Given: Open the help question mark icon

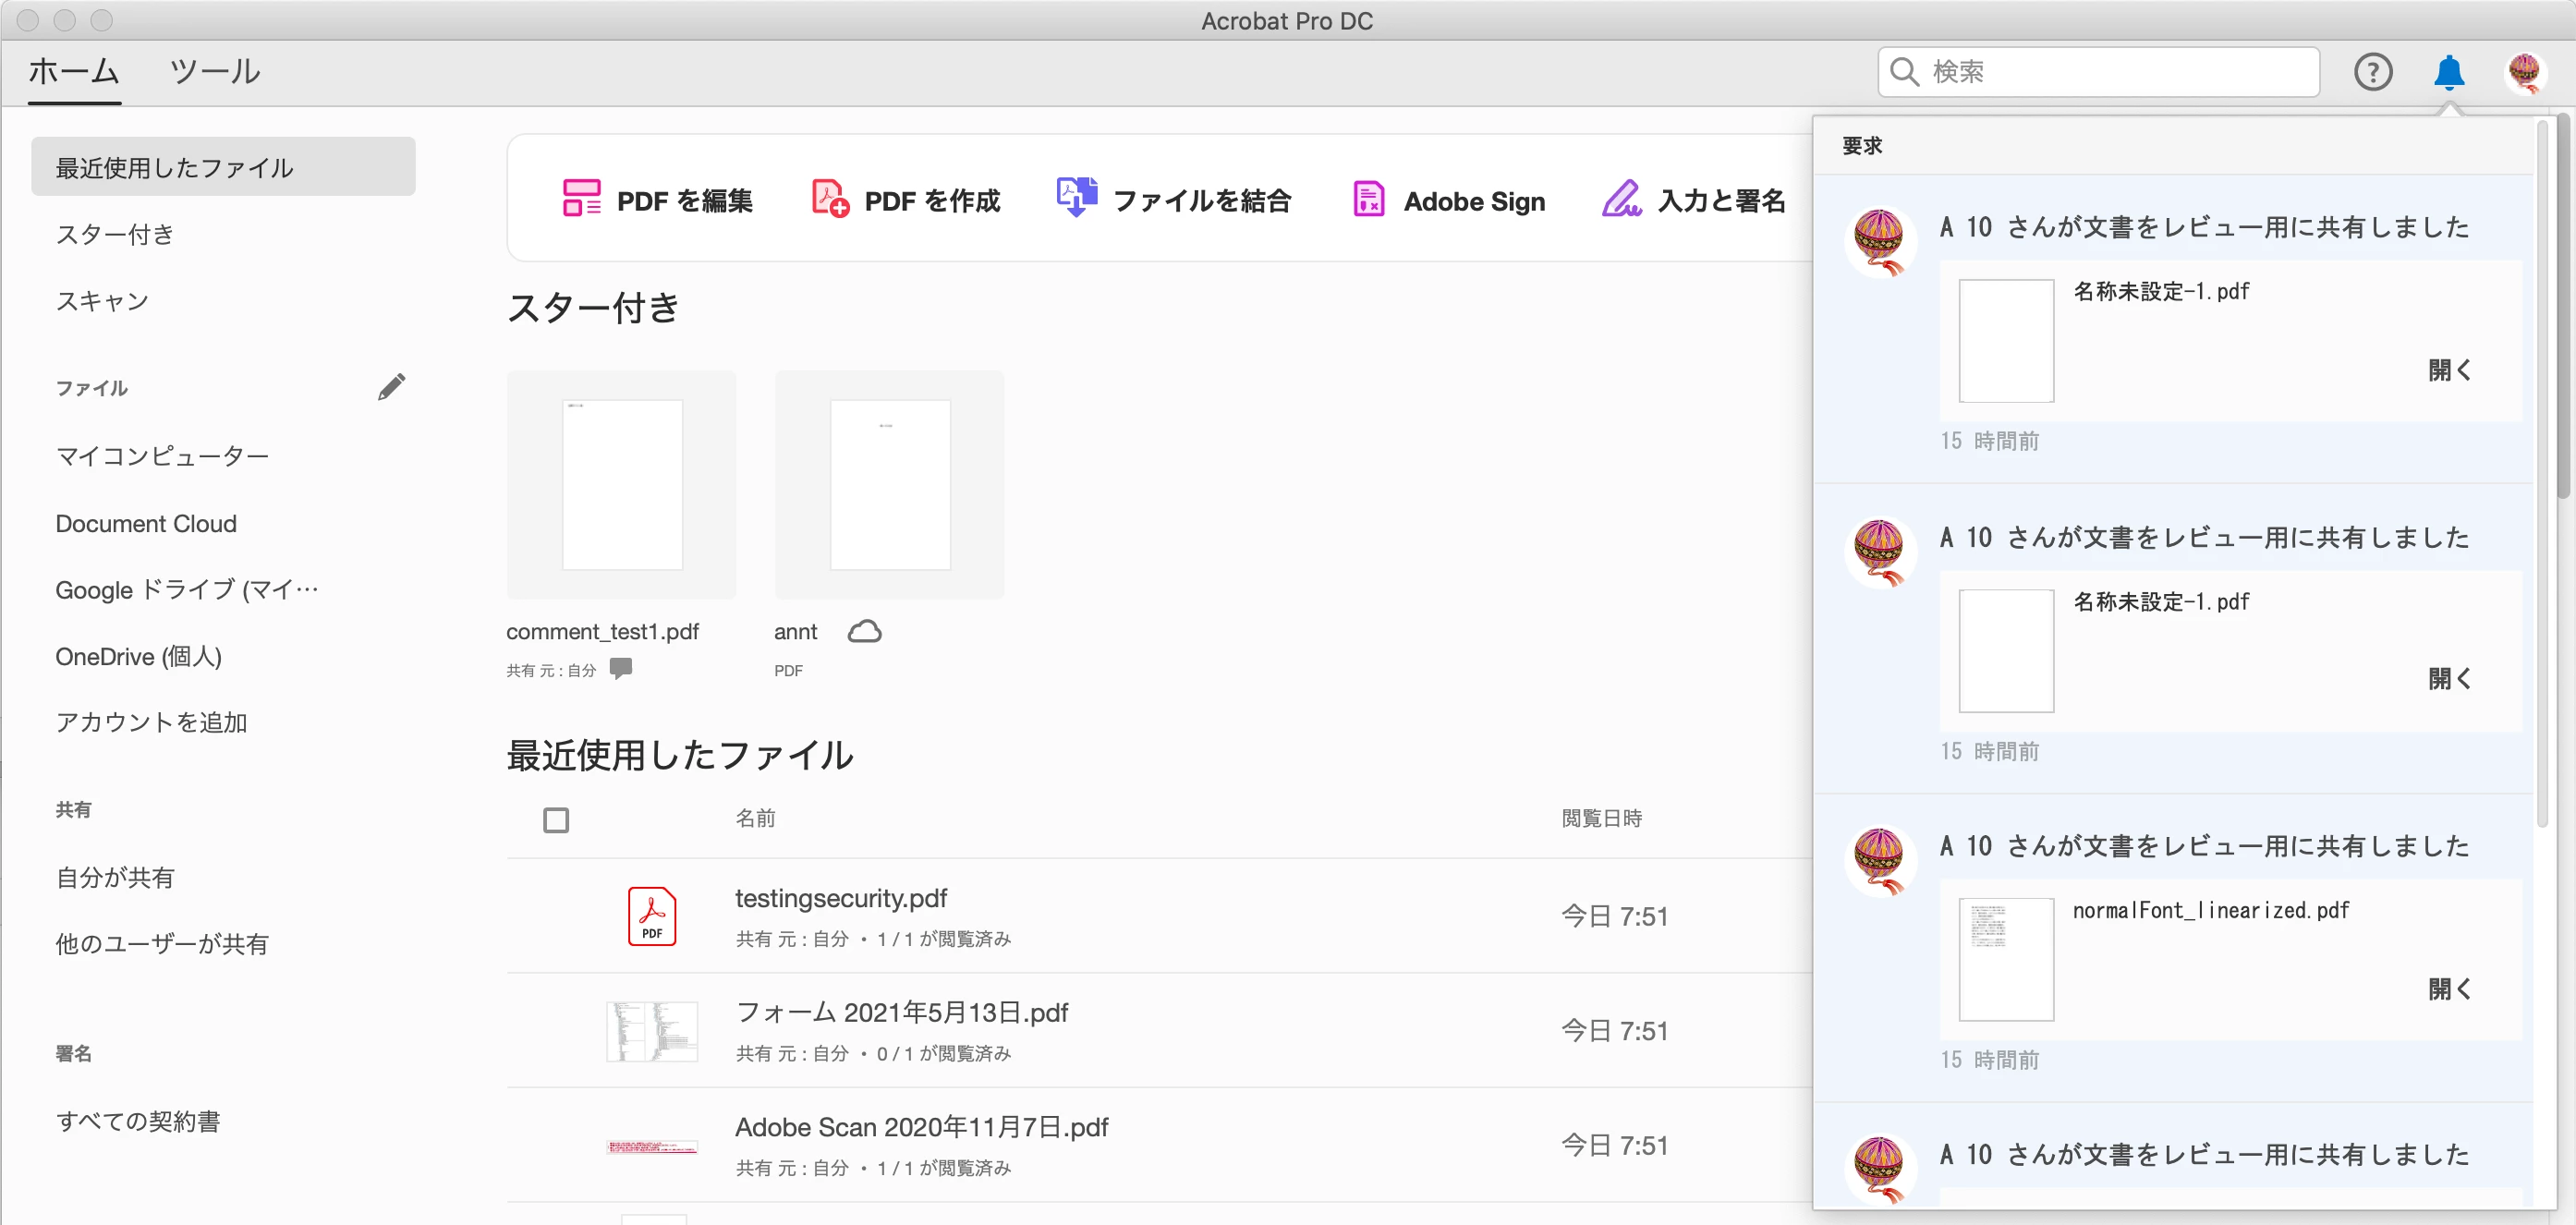Looking at the screenshot, I should (x=2372, y=72).
